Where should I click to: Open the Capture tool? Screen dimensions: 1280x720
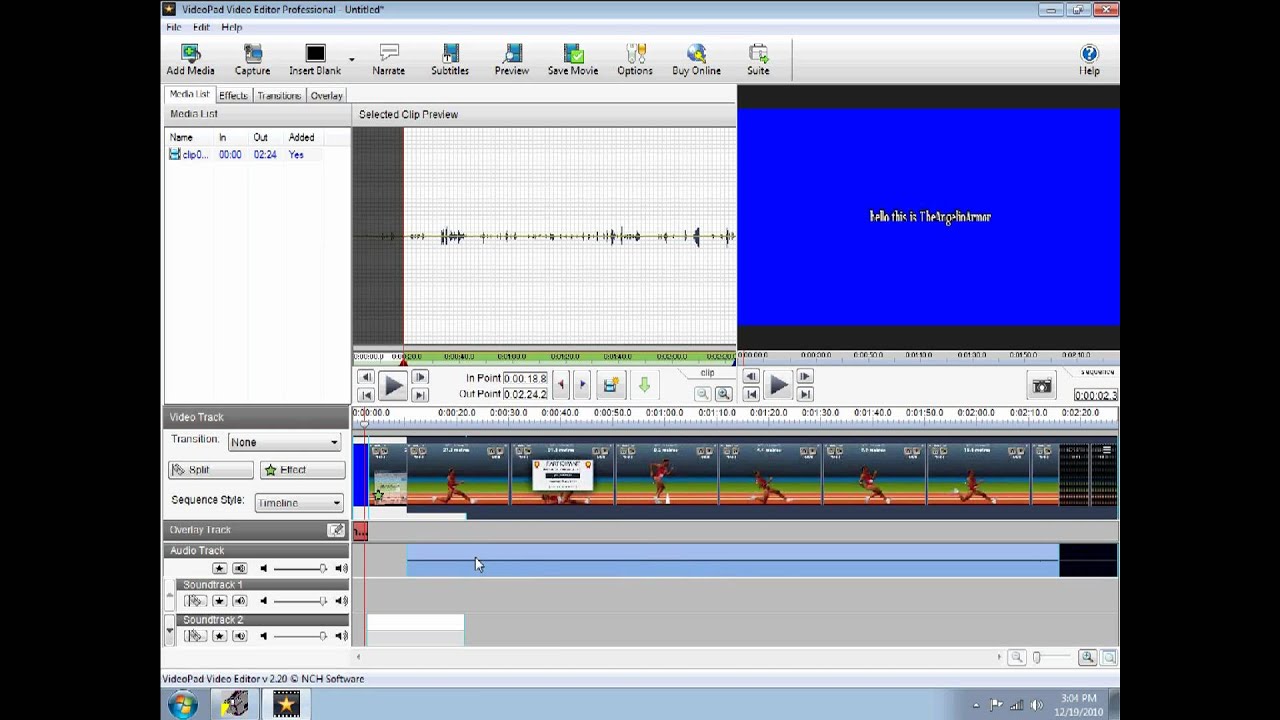252,60
